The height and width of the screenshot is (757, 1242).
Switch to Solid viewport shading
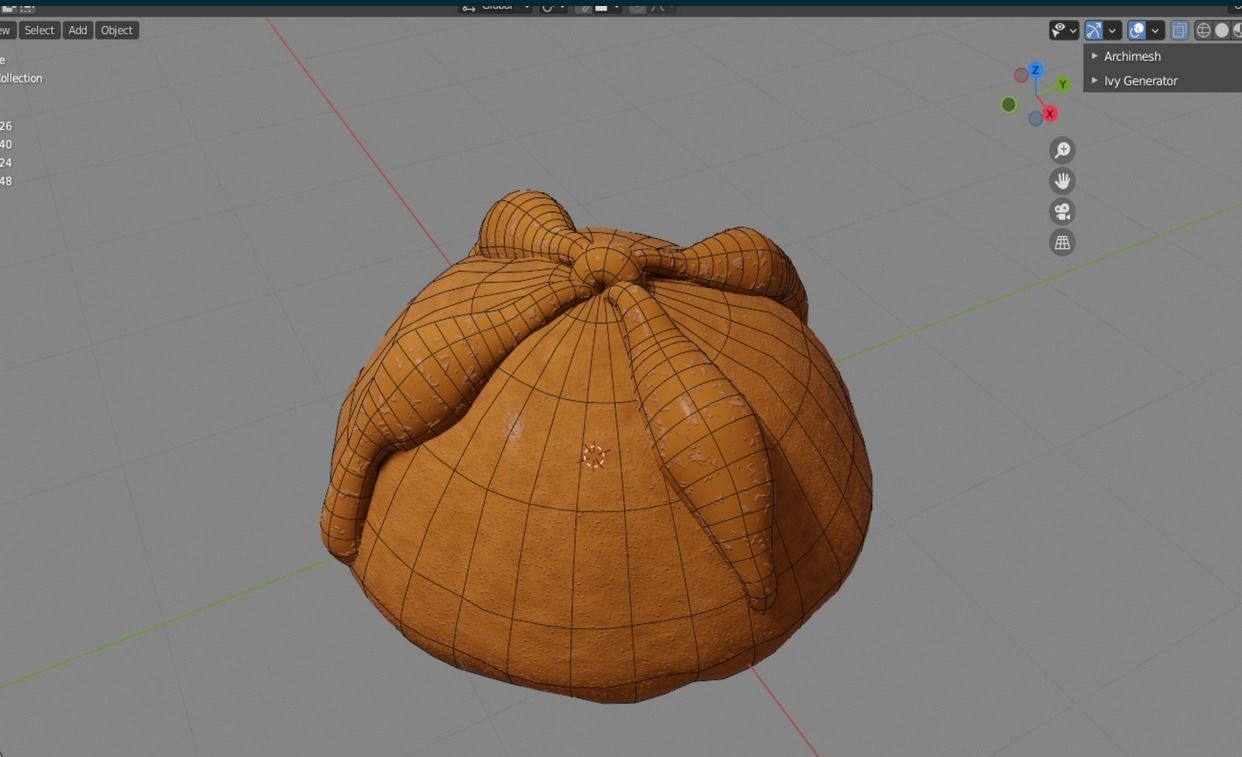pyautogui.click(x=1221, y=31)
